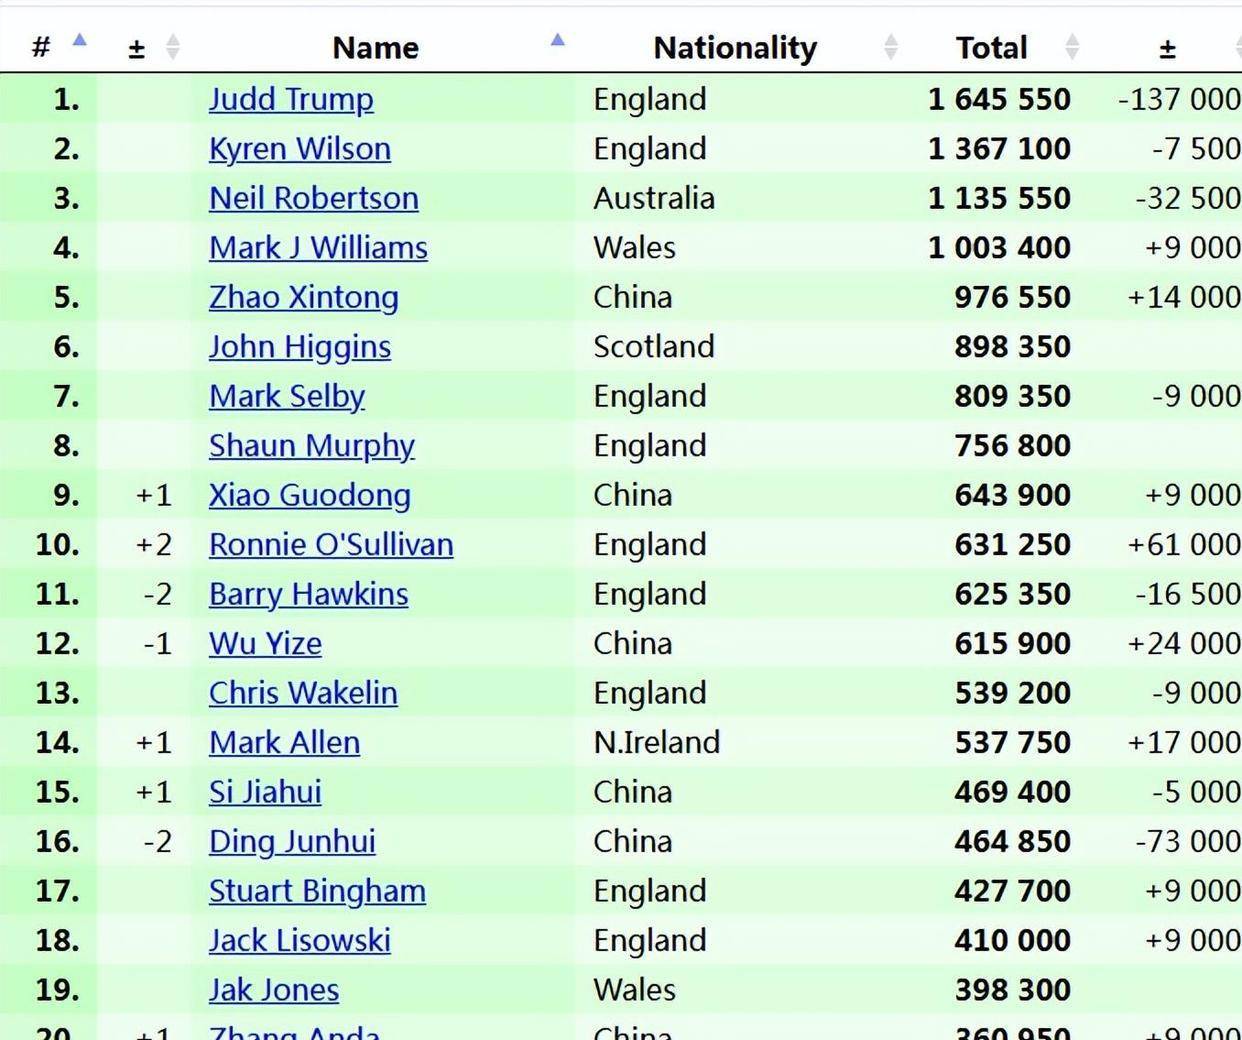
Task: Click the Barry Hawkins name link
Action: coord(309,594)
